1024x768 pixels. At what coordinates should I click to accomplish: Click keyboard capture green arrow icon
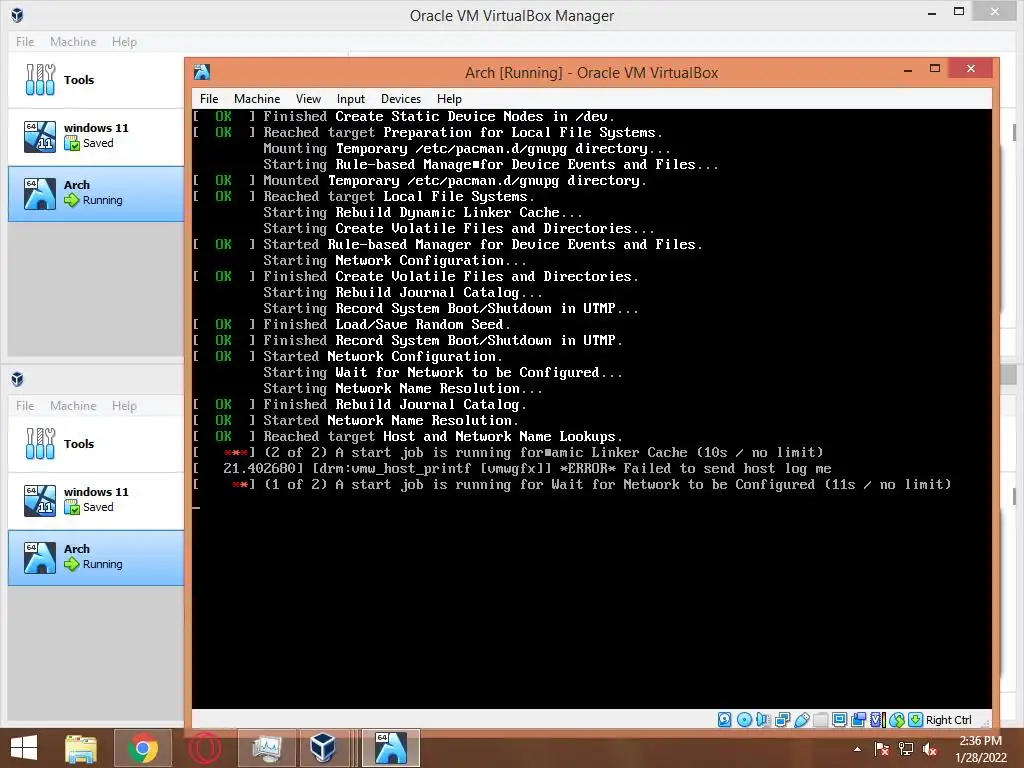pos(916,720)
